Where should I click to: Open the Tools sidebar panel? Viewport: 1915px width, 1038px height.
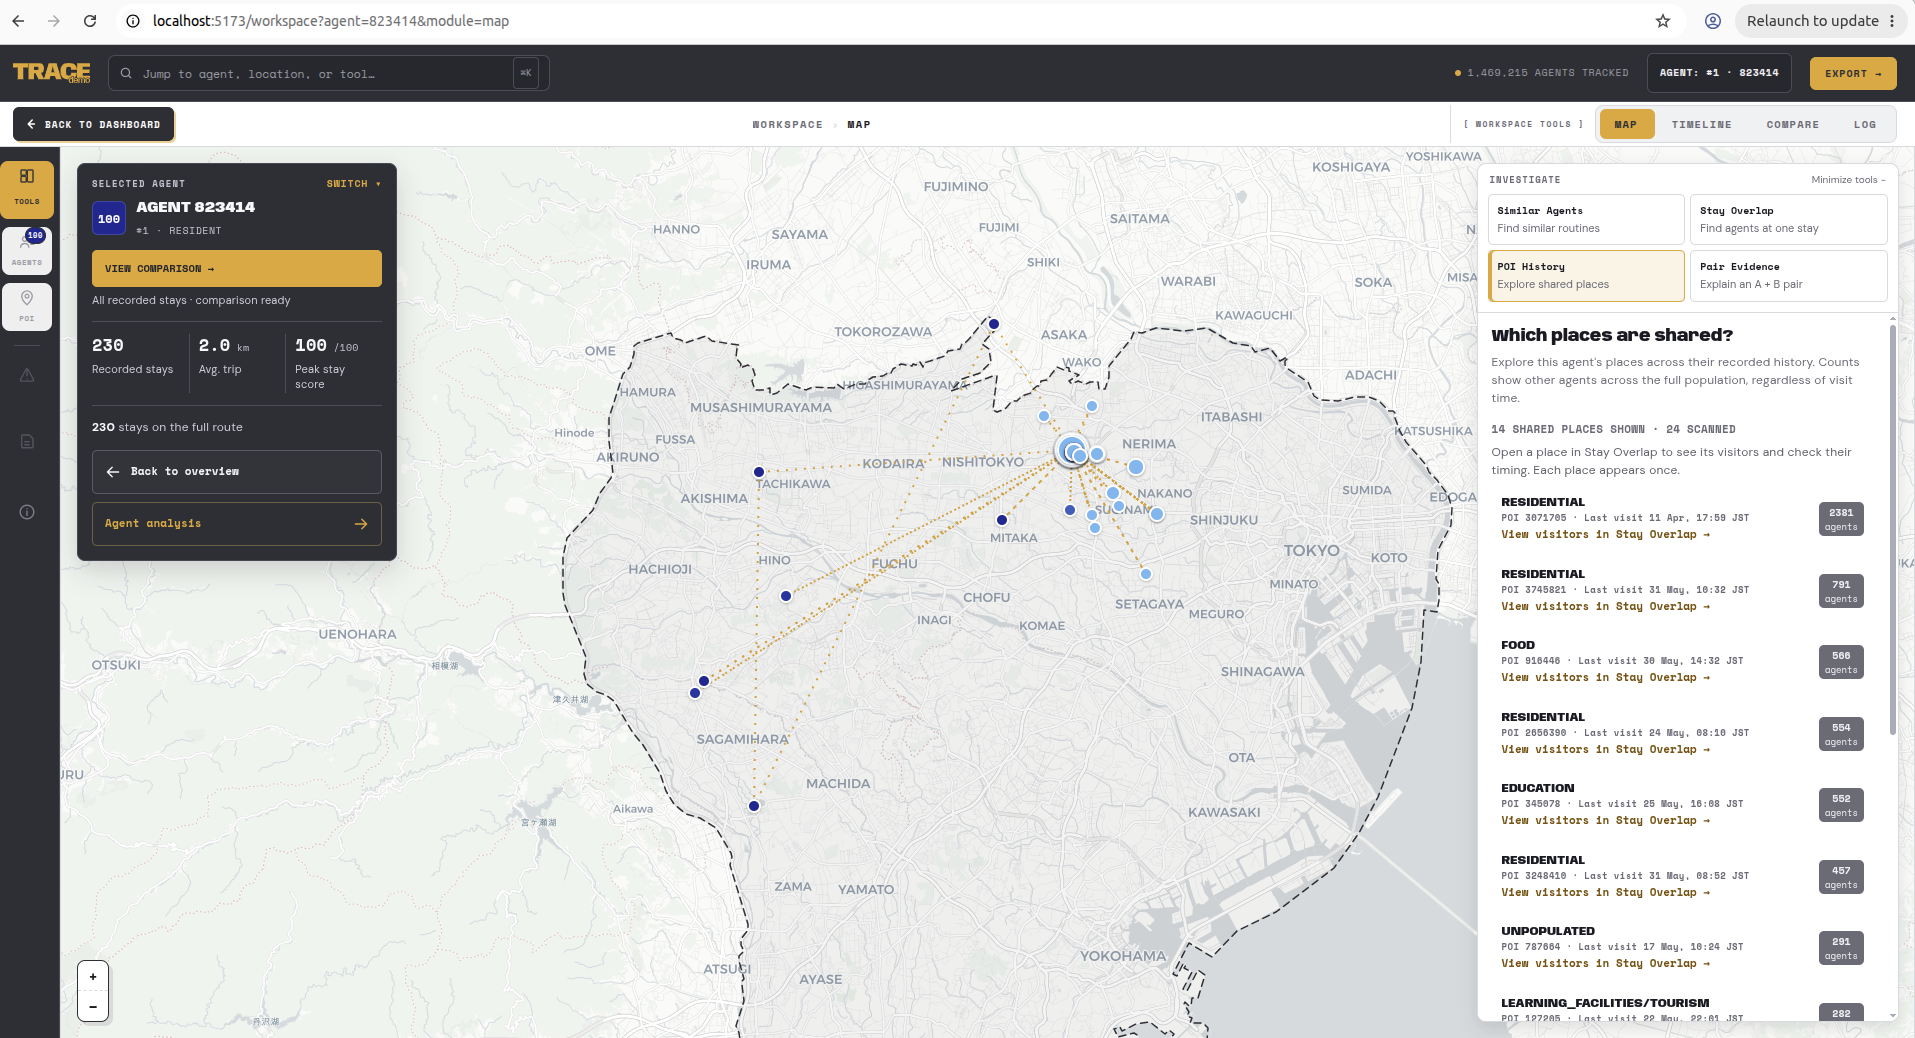(x=27, y=189)
